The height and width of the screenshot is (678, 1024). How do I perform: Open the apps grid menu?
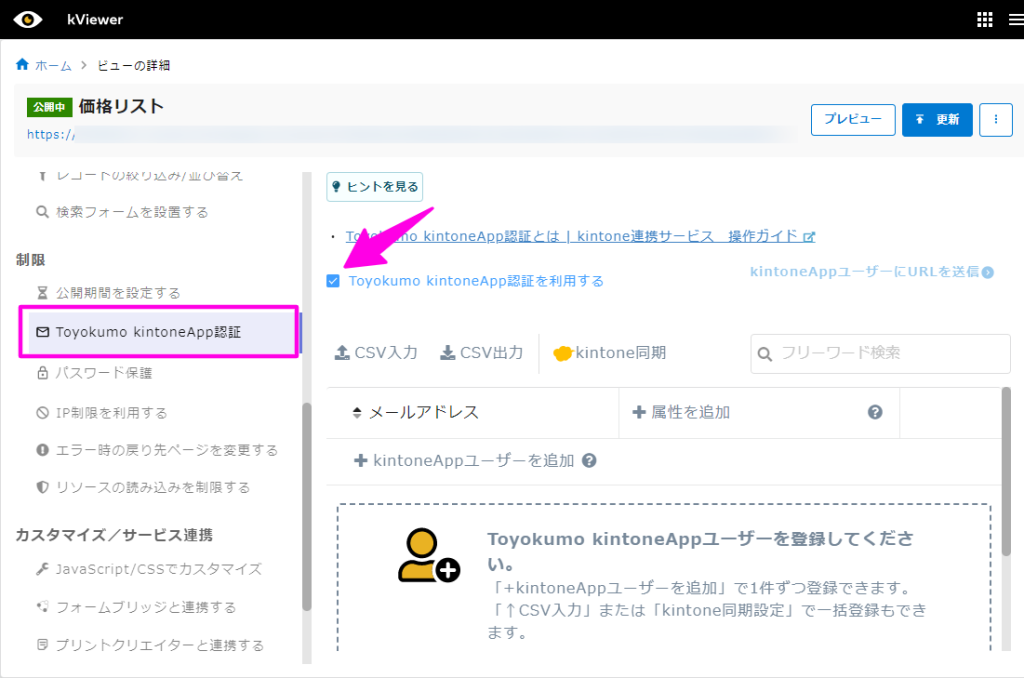[x=985, y=20]
